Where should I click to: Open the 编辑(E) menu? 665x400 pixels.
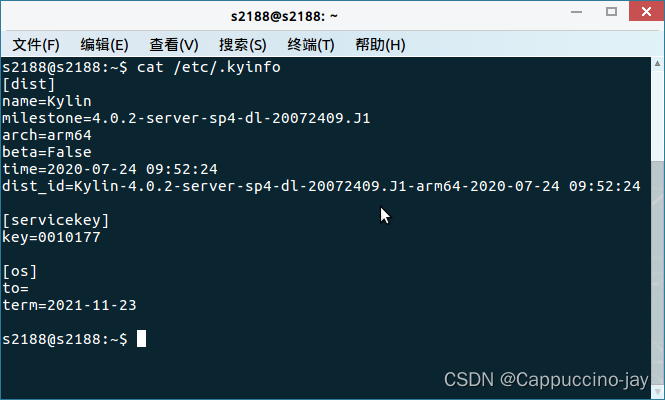pos(104,45)
